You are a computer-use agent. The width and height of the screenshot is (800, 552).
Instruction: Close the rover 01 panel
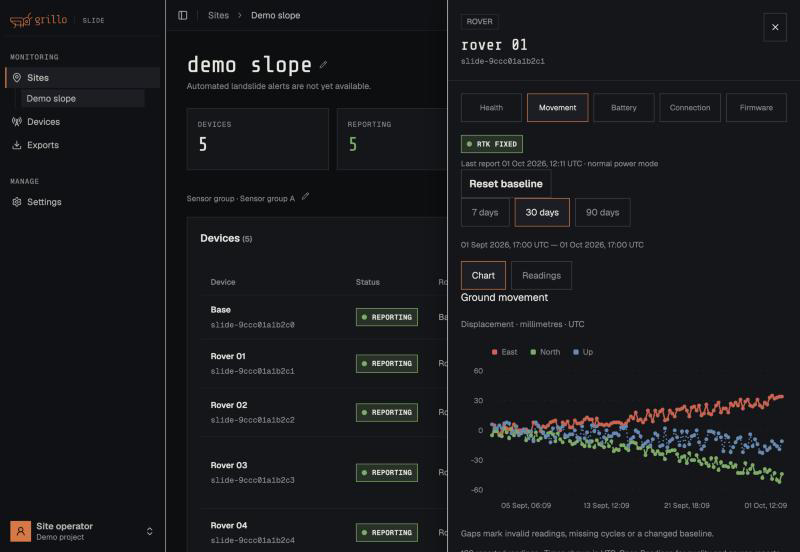pyautogui.click(x=775, y=27)
